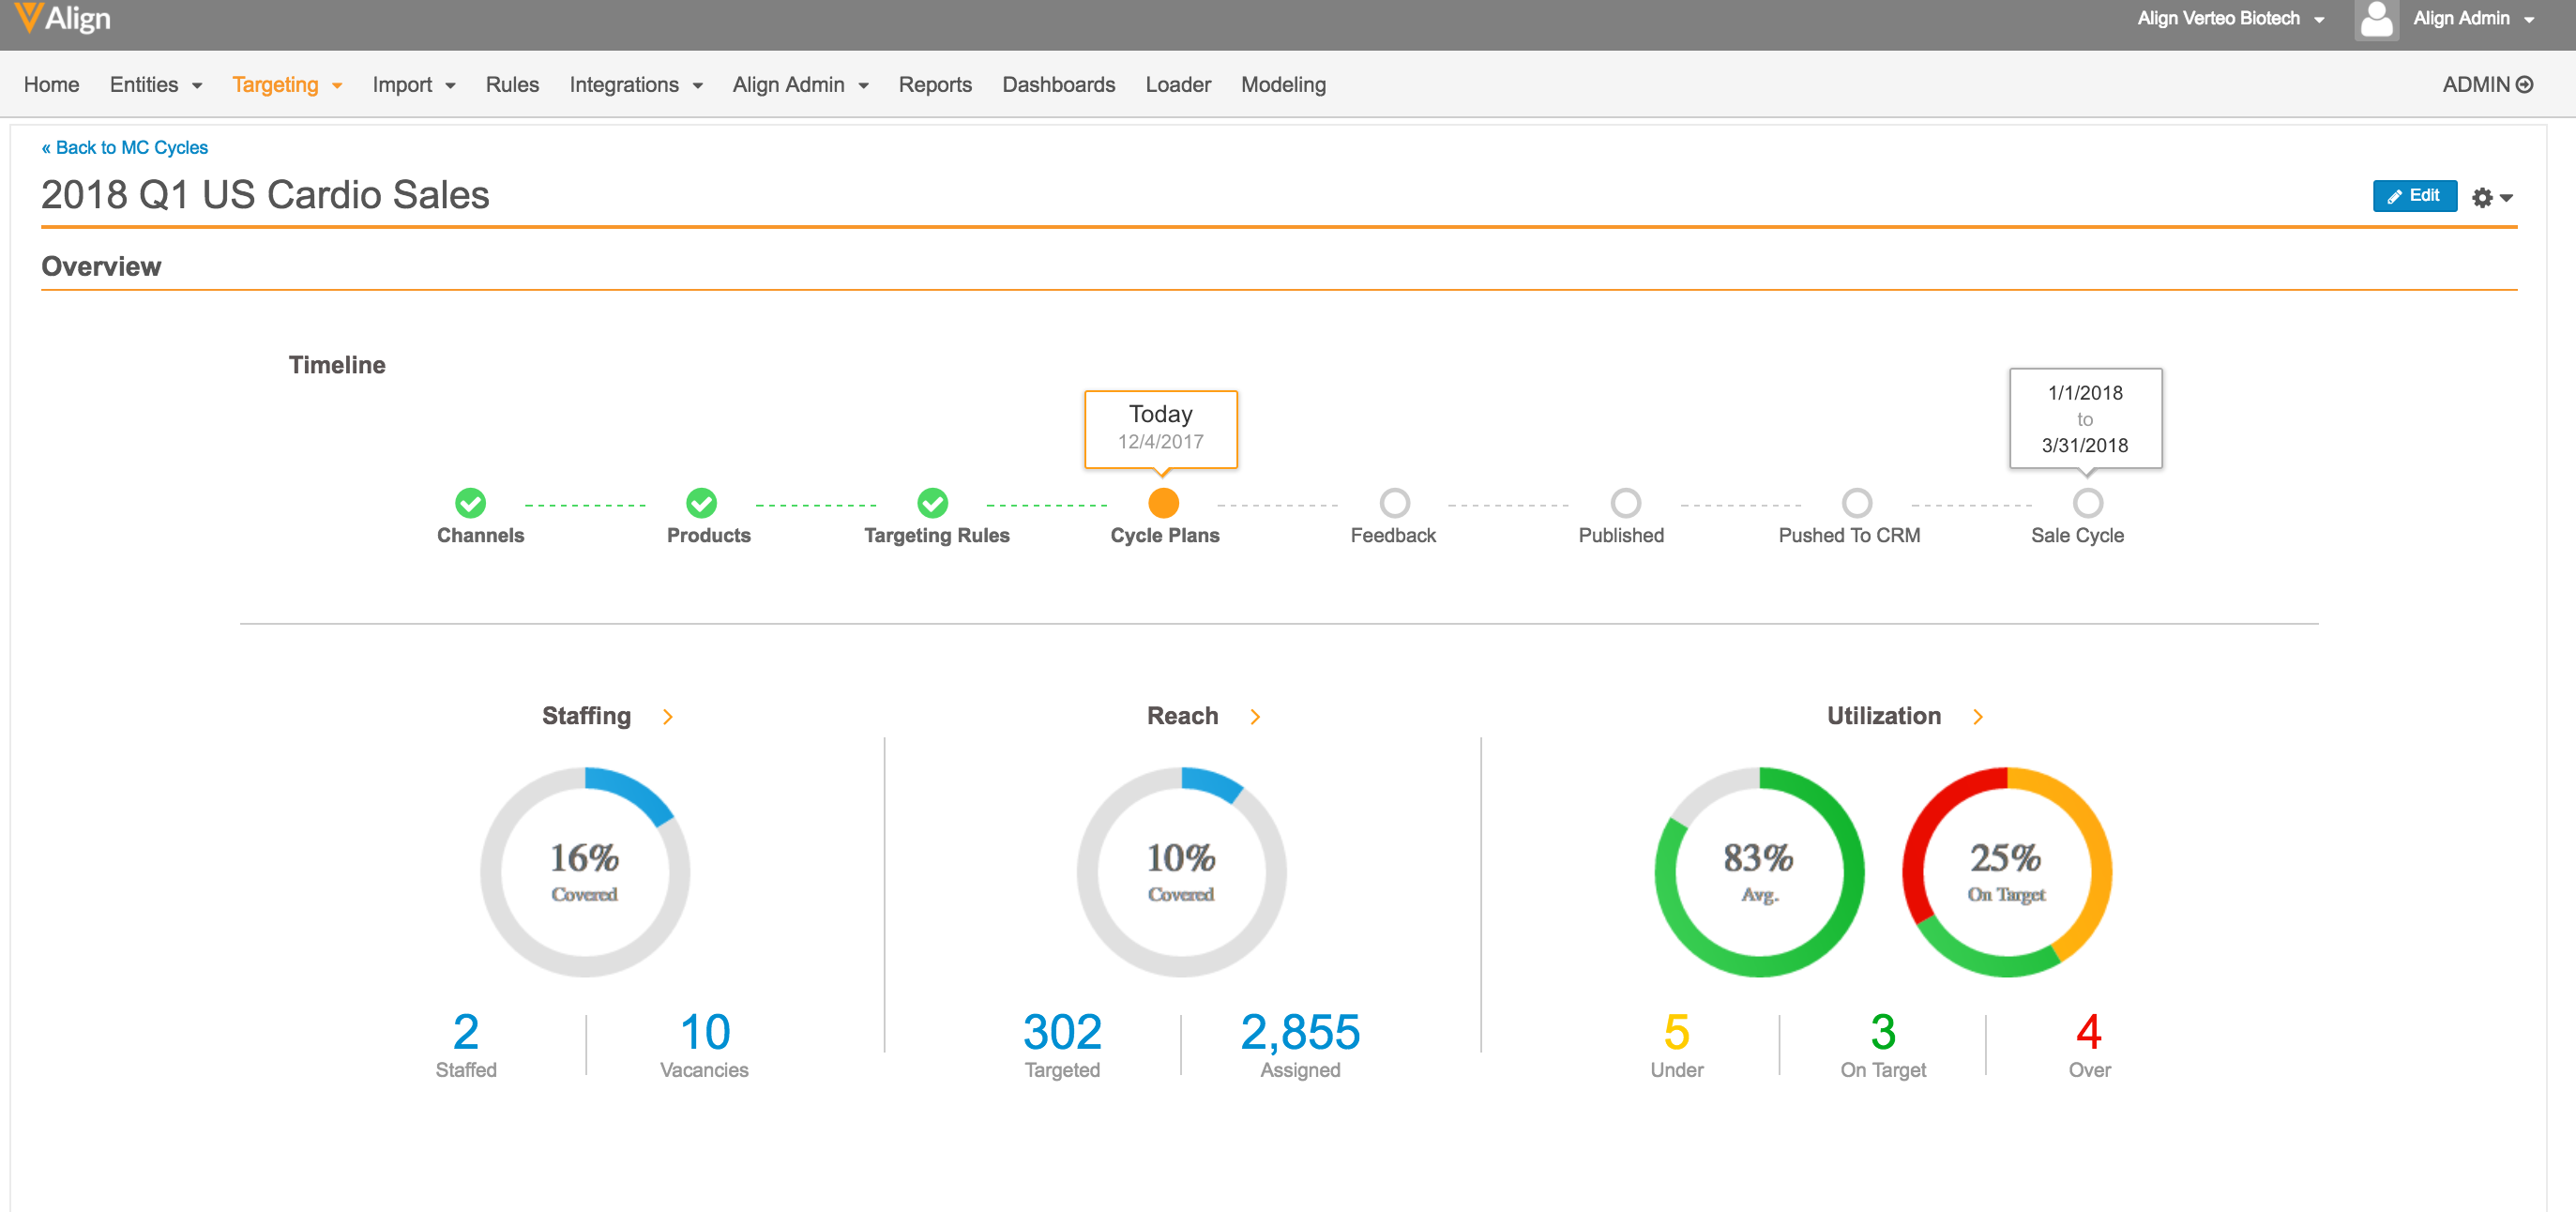This screenshot has height=1212, width=2576.
Task: Click the Staffing orange chevron arrow
Action: coord(668,716)
